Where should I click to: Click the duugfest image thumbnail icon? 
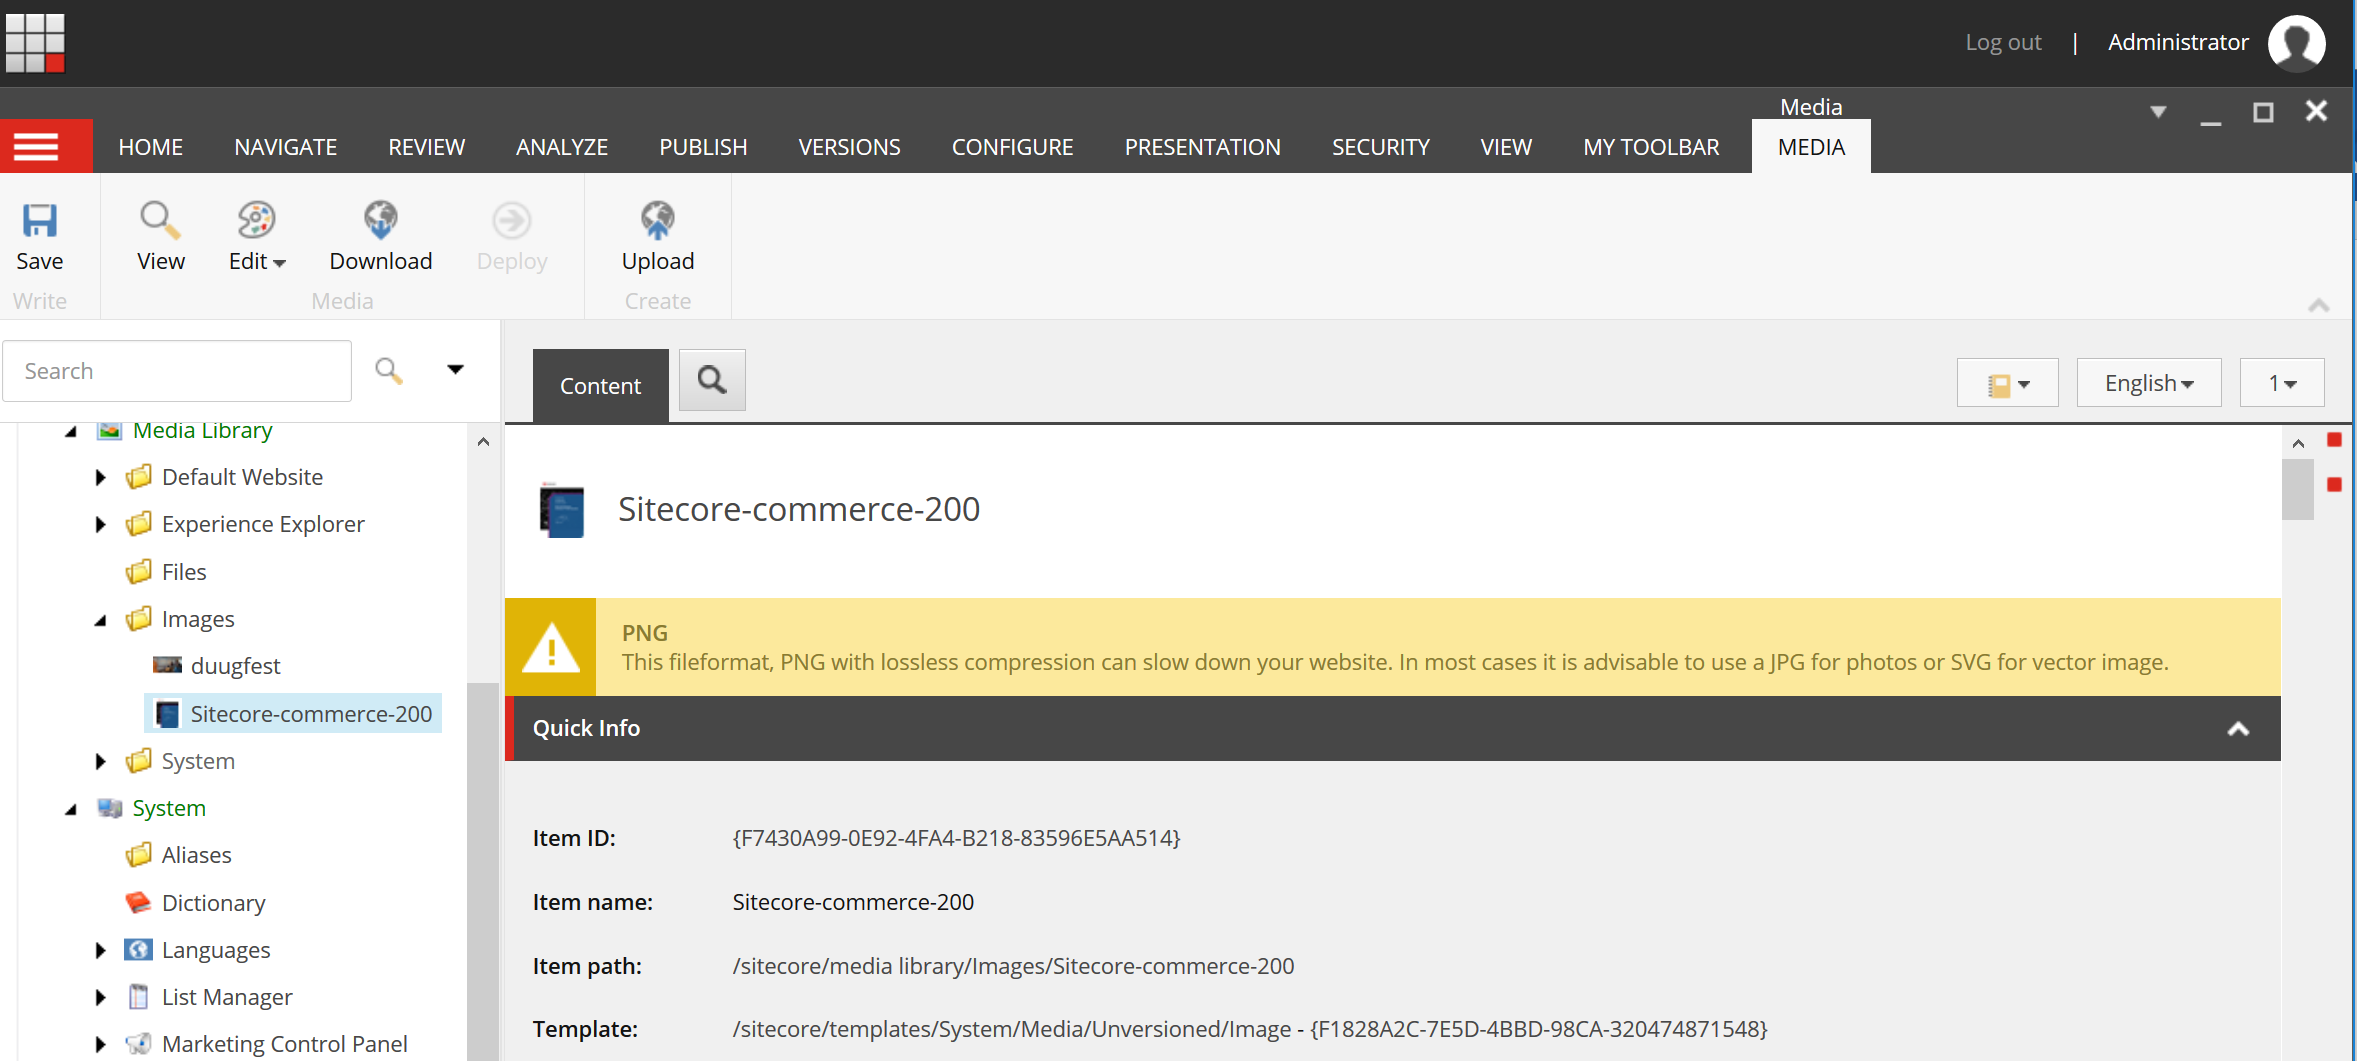167,665
